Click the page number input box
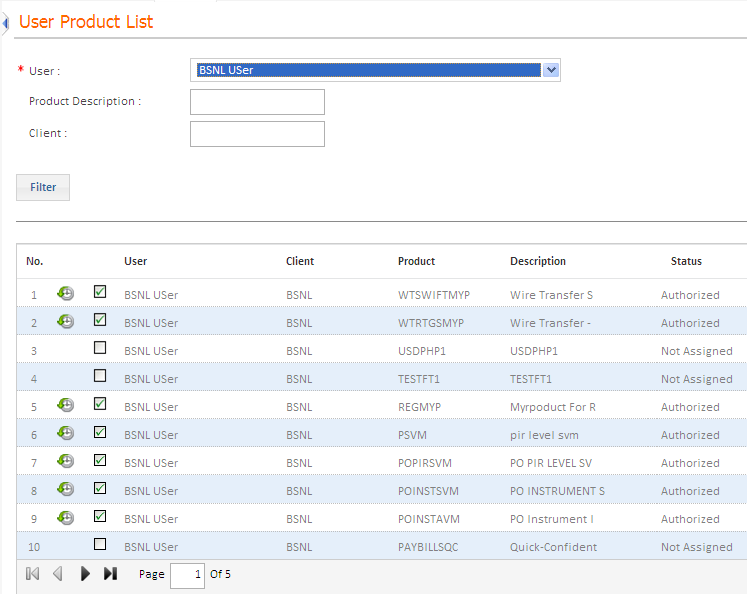 click(x=187, y=575)
